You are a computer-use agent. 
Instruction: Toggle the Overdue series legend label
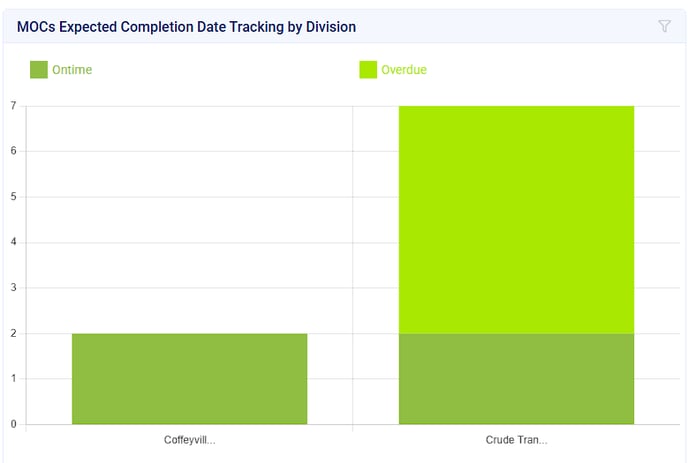click(404, 70)
